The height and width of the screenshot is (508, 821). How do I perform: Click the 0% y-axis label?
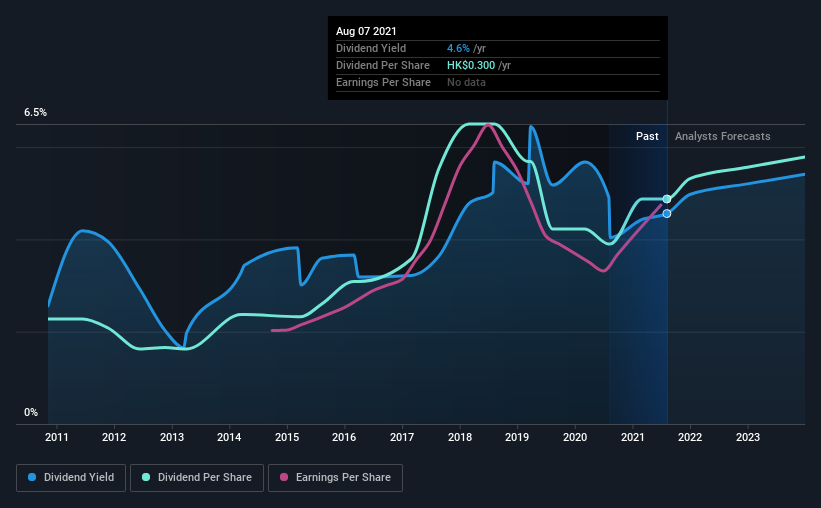(x=31, y=413)
